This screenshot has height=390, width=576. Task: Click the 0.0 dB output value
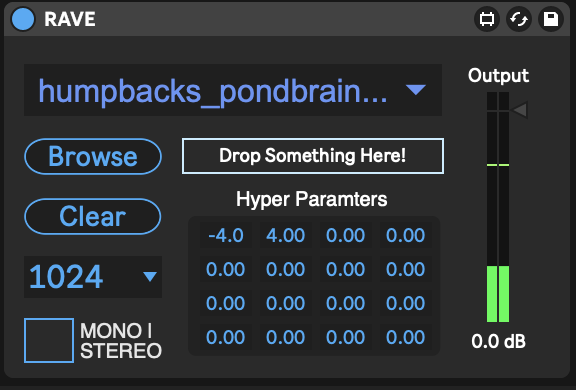click(x=498, y=341)
